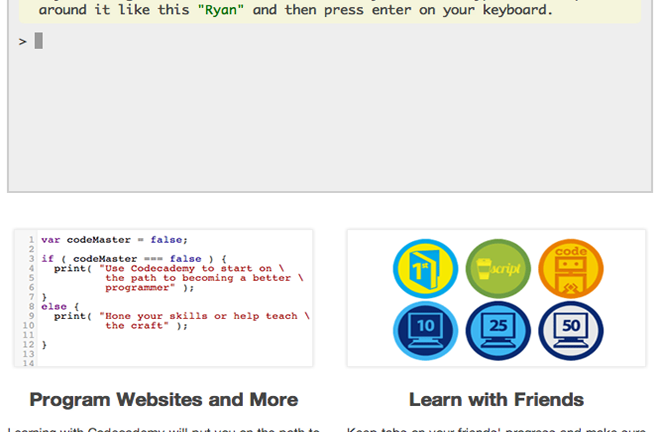
Task: Click the orange 'code' robot badge
Action: point(570,270)
